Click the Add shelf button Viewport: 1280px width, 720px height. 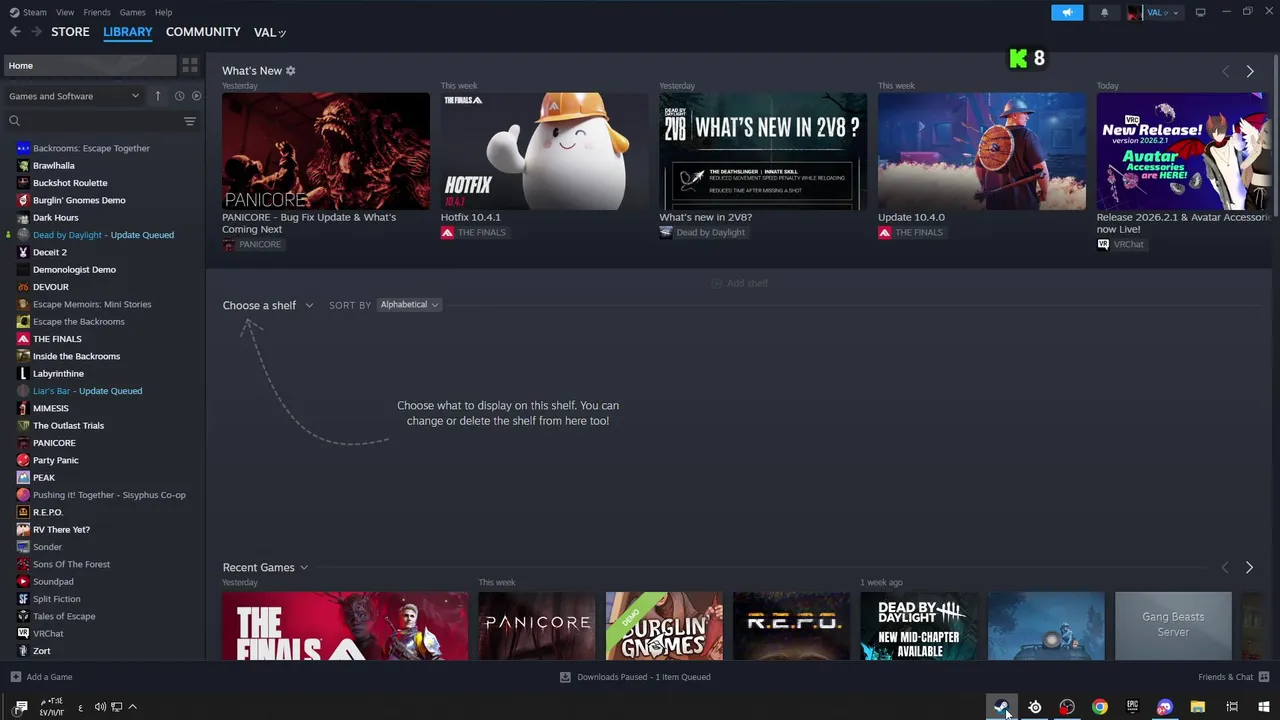[x=739, y=283]
